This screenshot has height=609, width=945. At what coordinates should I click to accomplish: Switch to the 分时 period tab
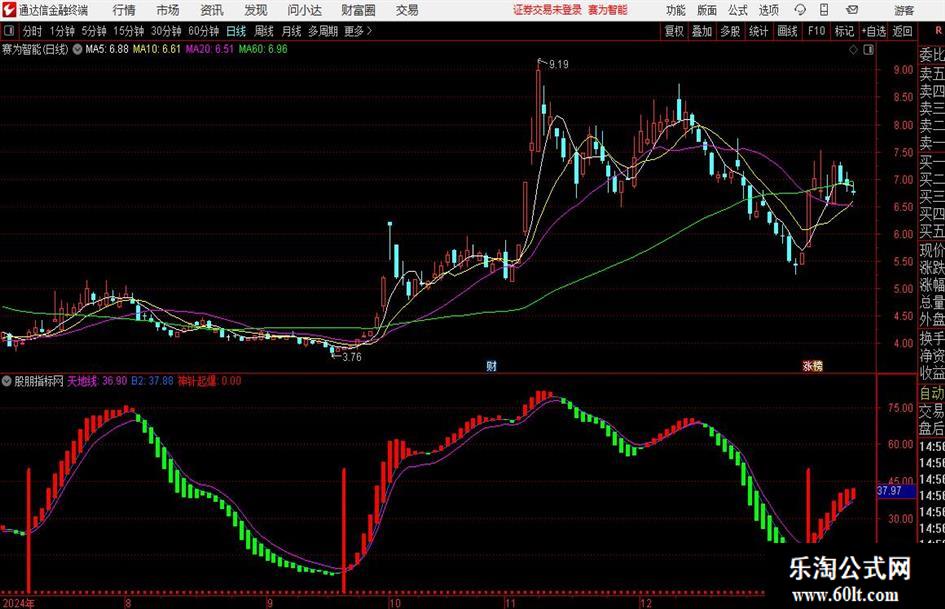click(x=33, y=31)
